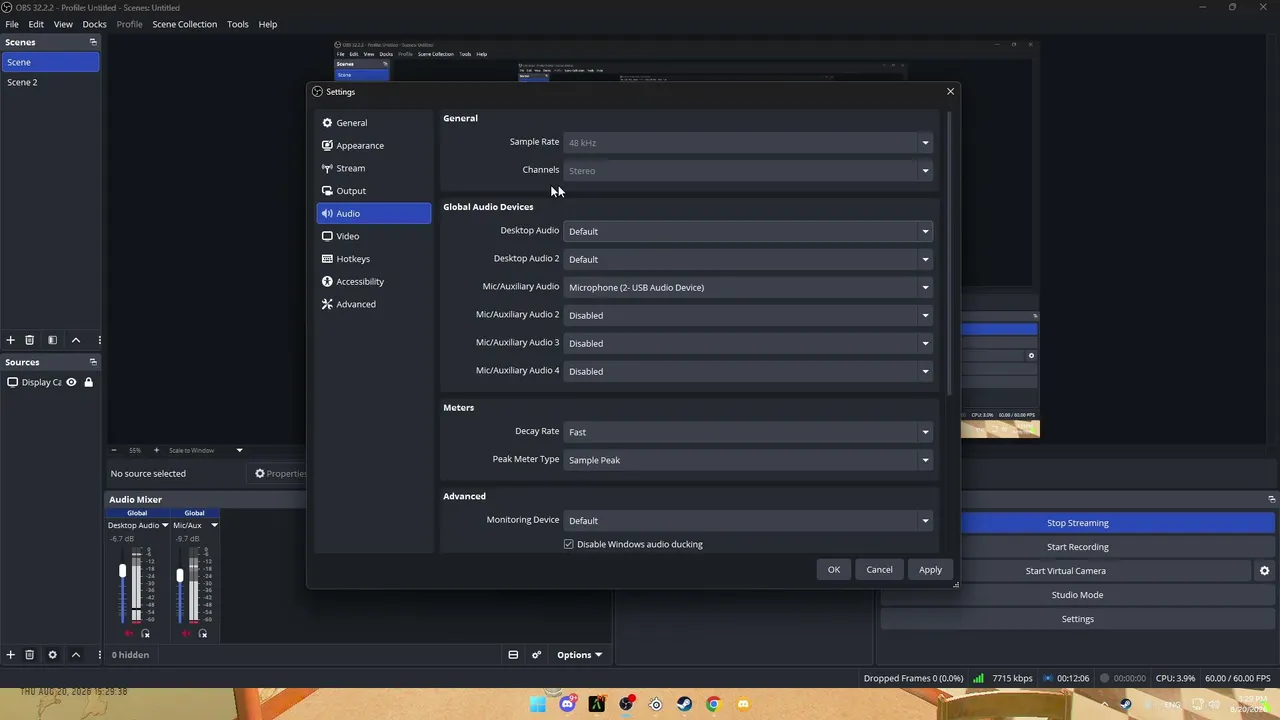
Task: Click Stop Streaming button
Action: point(1077,523)
